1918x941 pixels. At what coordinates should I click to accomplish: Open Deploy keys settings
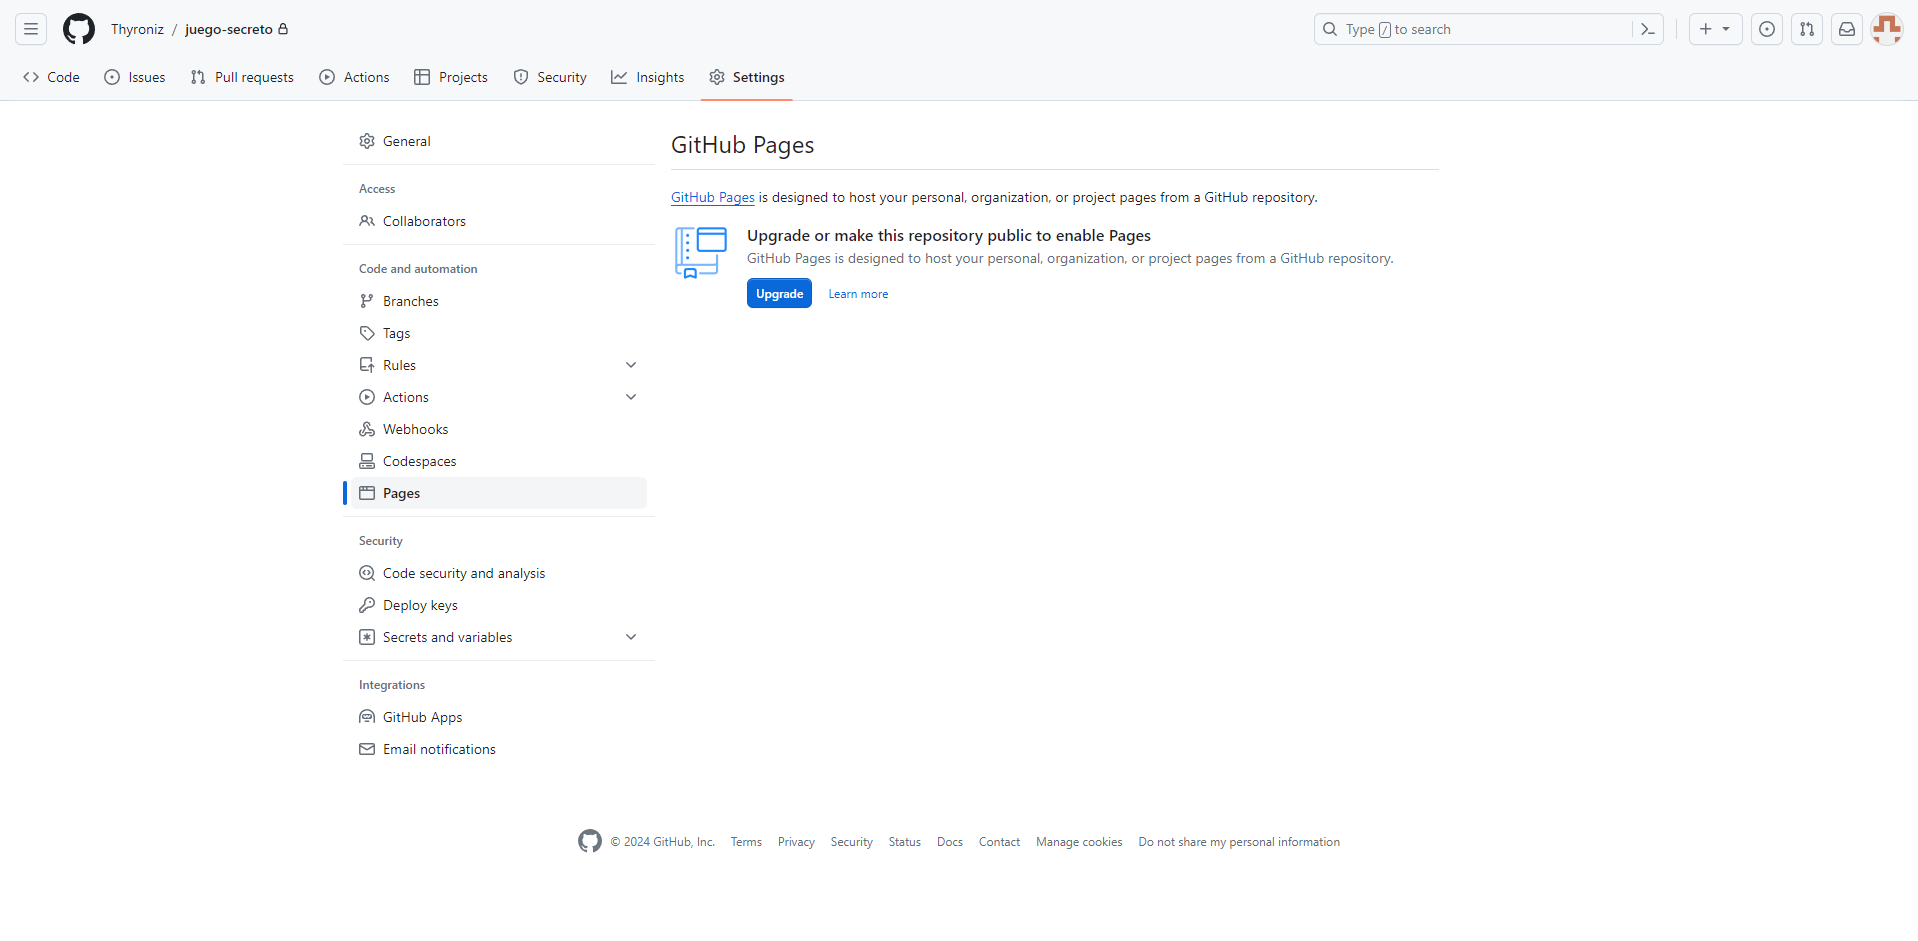coord(499,605)
